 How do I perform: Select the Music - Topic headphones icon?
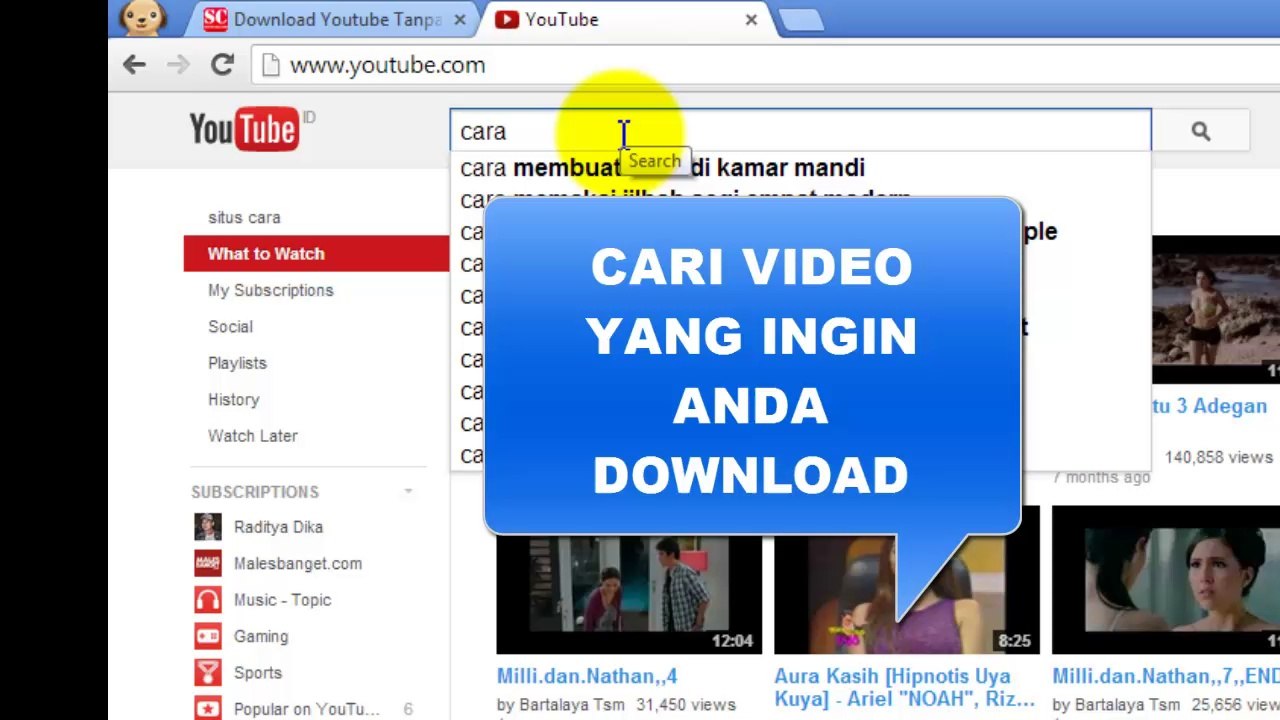pyautogui.click(x=208, y=600)
